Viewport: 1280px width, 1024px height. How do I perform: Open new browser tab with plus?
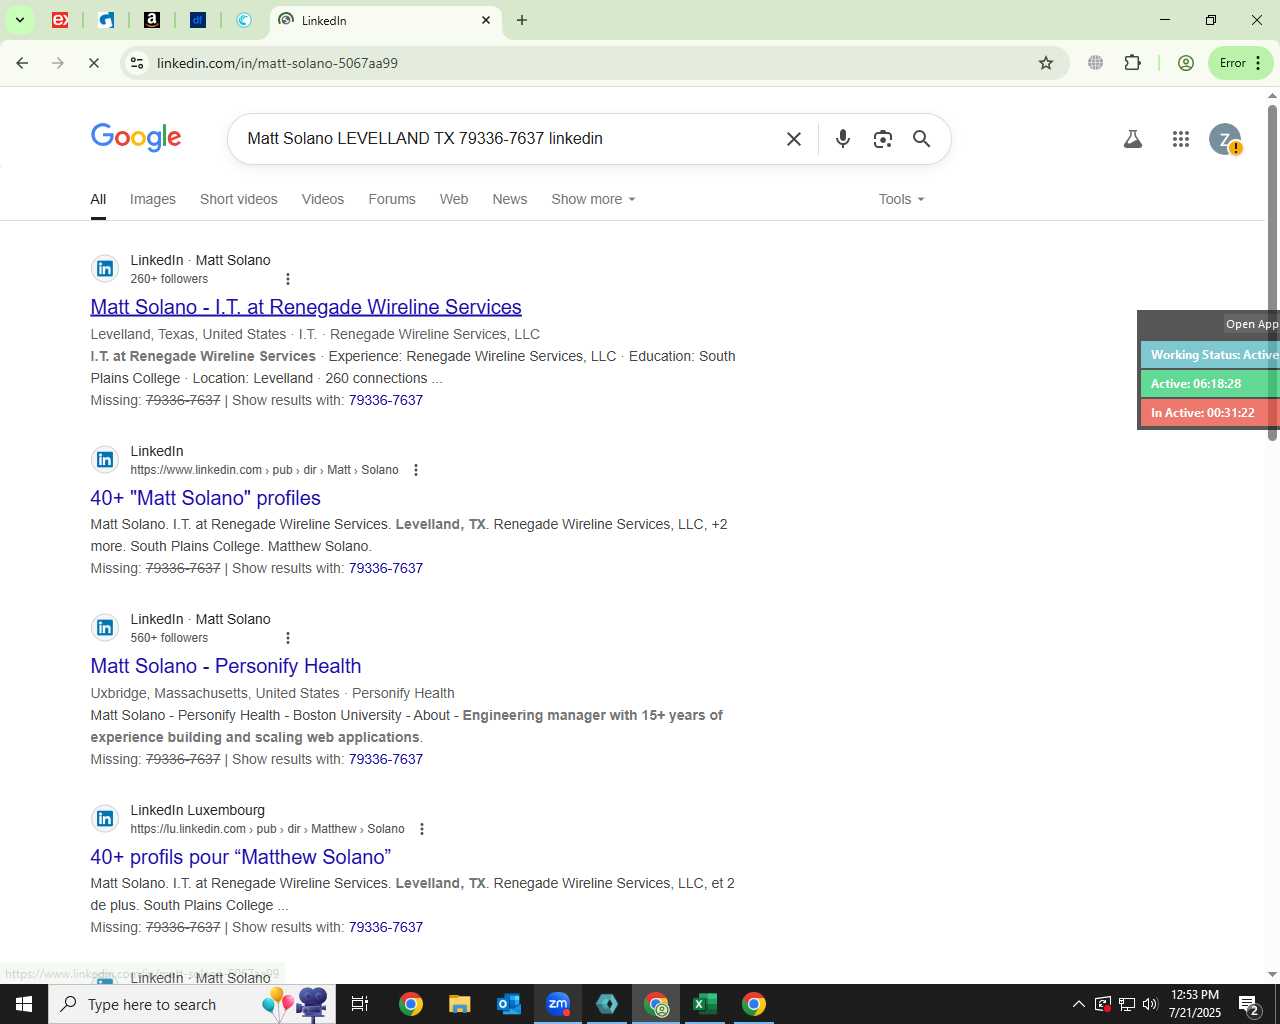click(522, 20)
